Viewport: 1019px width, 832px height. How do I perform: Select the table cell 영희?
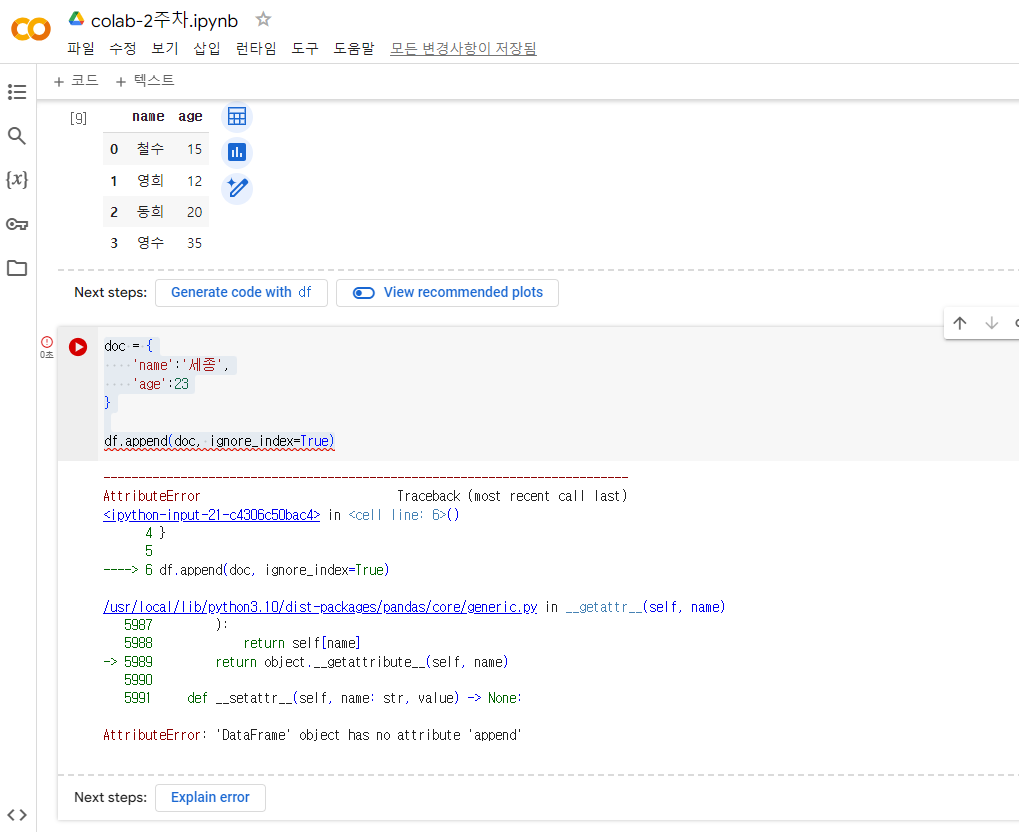150,180
